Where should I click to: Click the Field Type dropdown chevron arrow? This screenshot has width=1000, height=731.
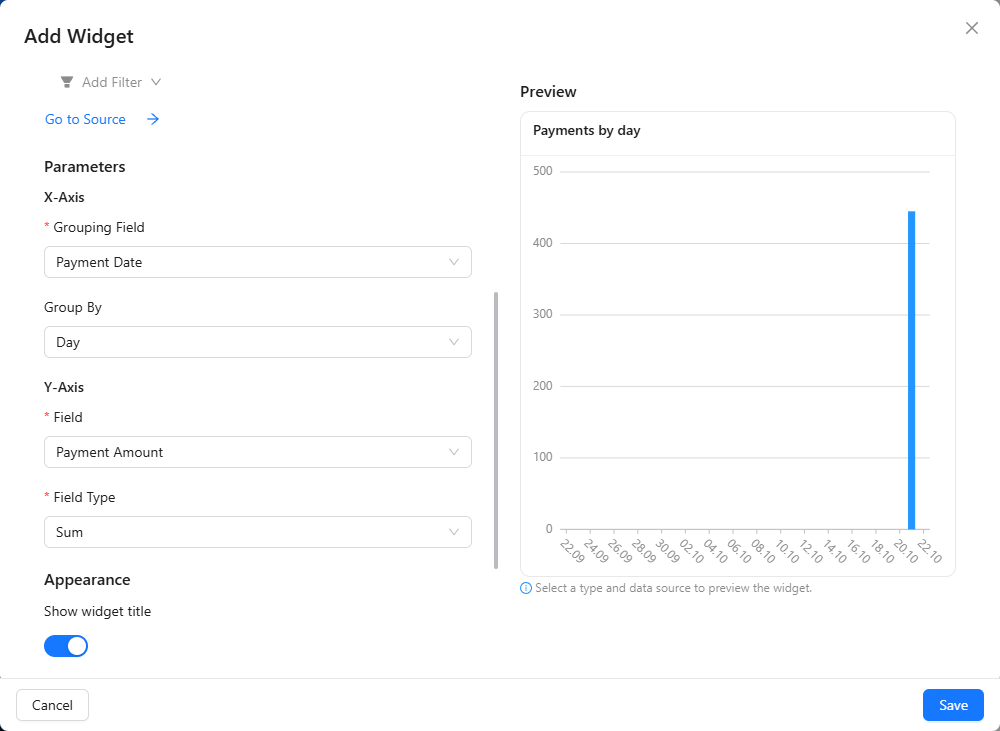tap(454, 532)
